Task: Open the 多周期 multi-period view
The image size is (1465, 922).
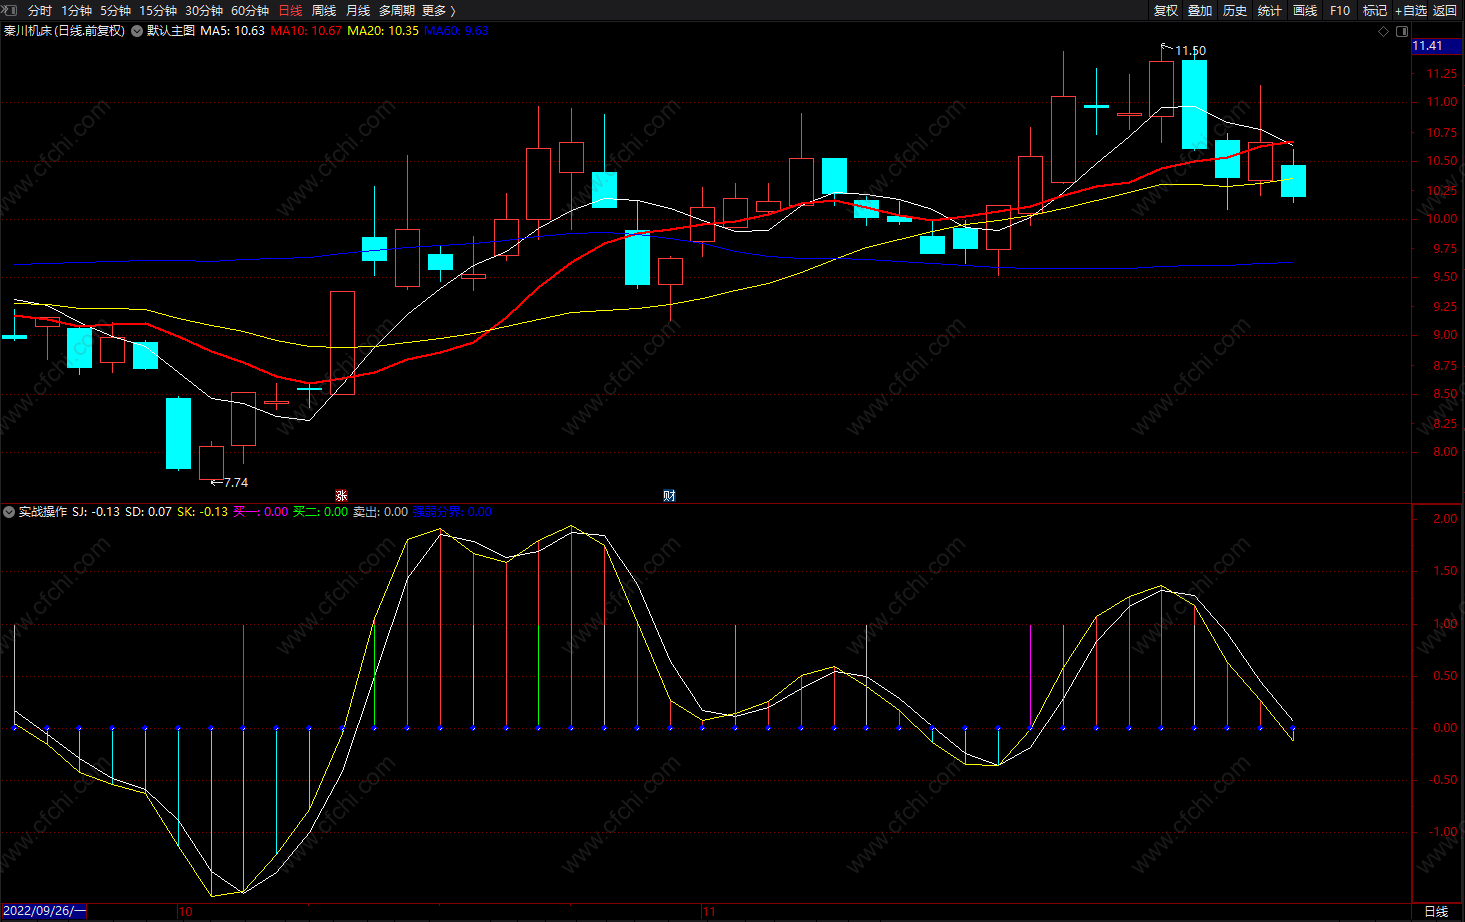Action: coord(397,11)
